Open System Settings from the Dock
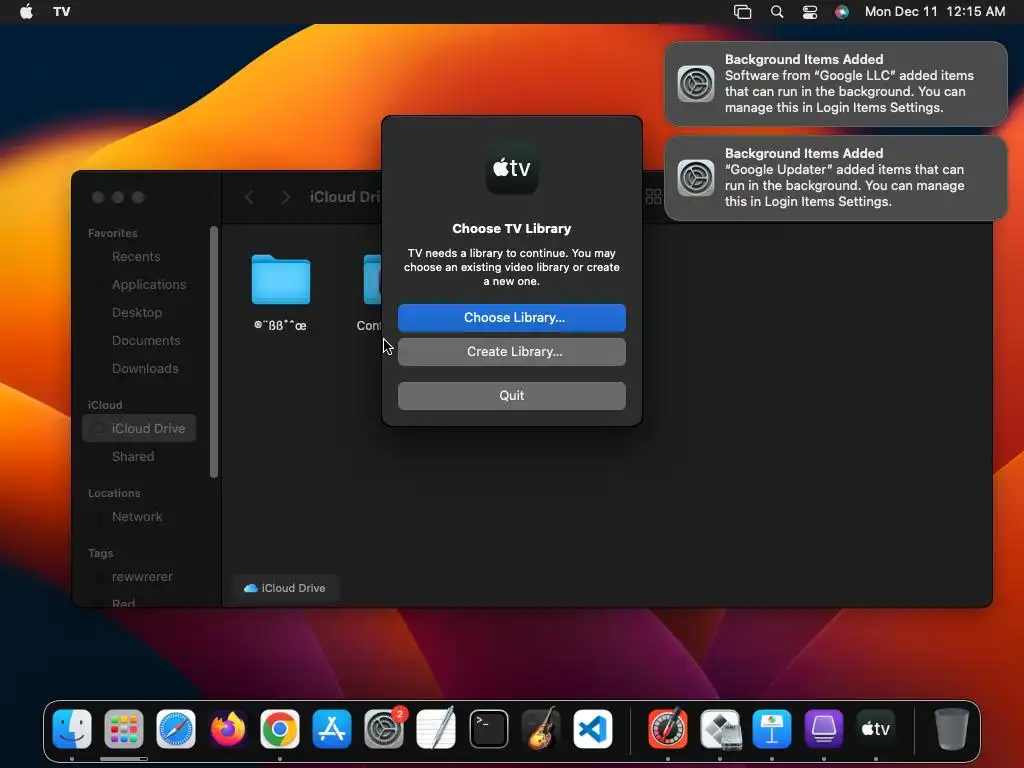 tap(384, 729)
